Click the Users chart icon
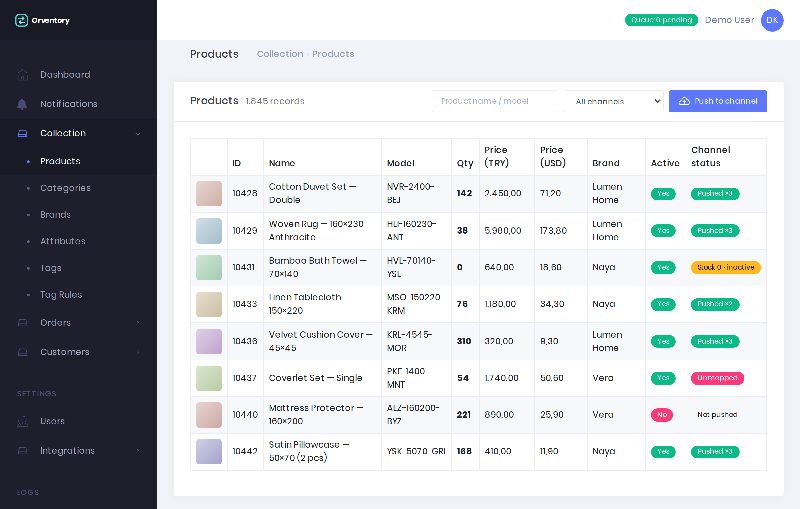The height and width of the screenshot is (509, 800). tap(22, 421)
